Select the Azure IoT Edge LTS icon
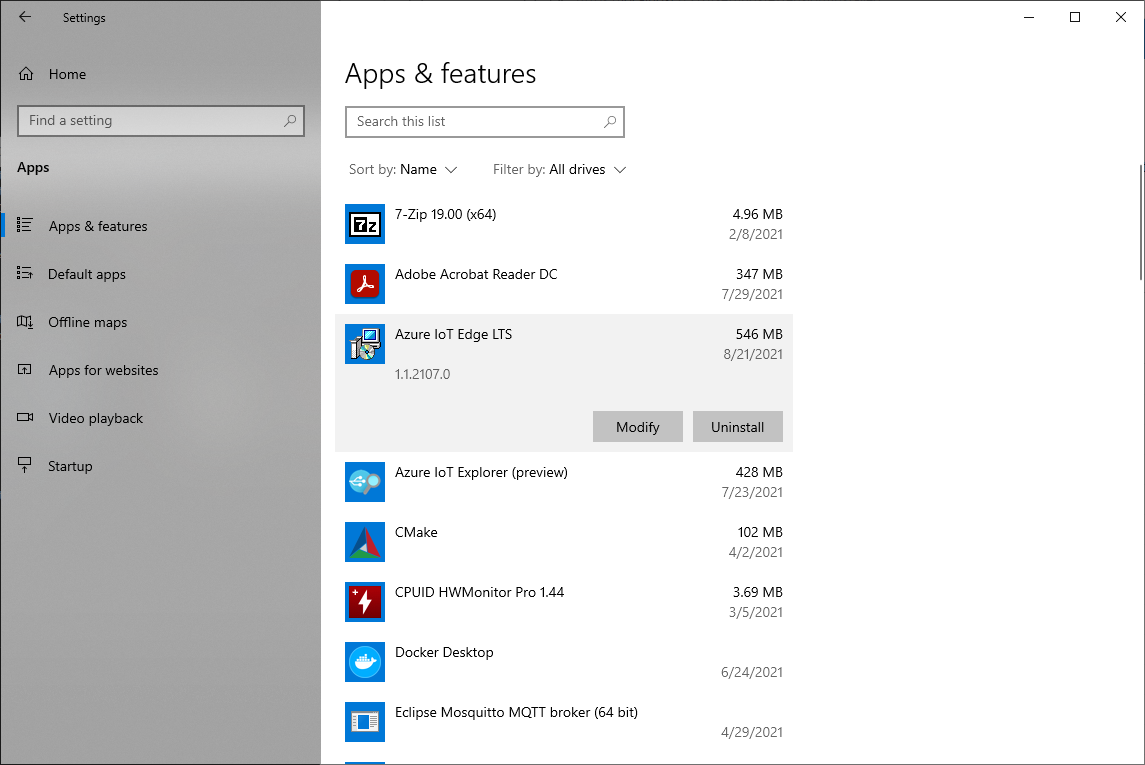 tap(365, 344)
